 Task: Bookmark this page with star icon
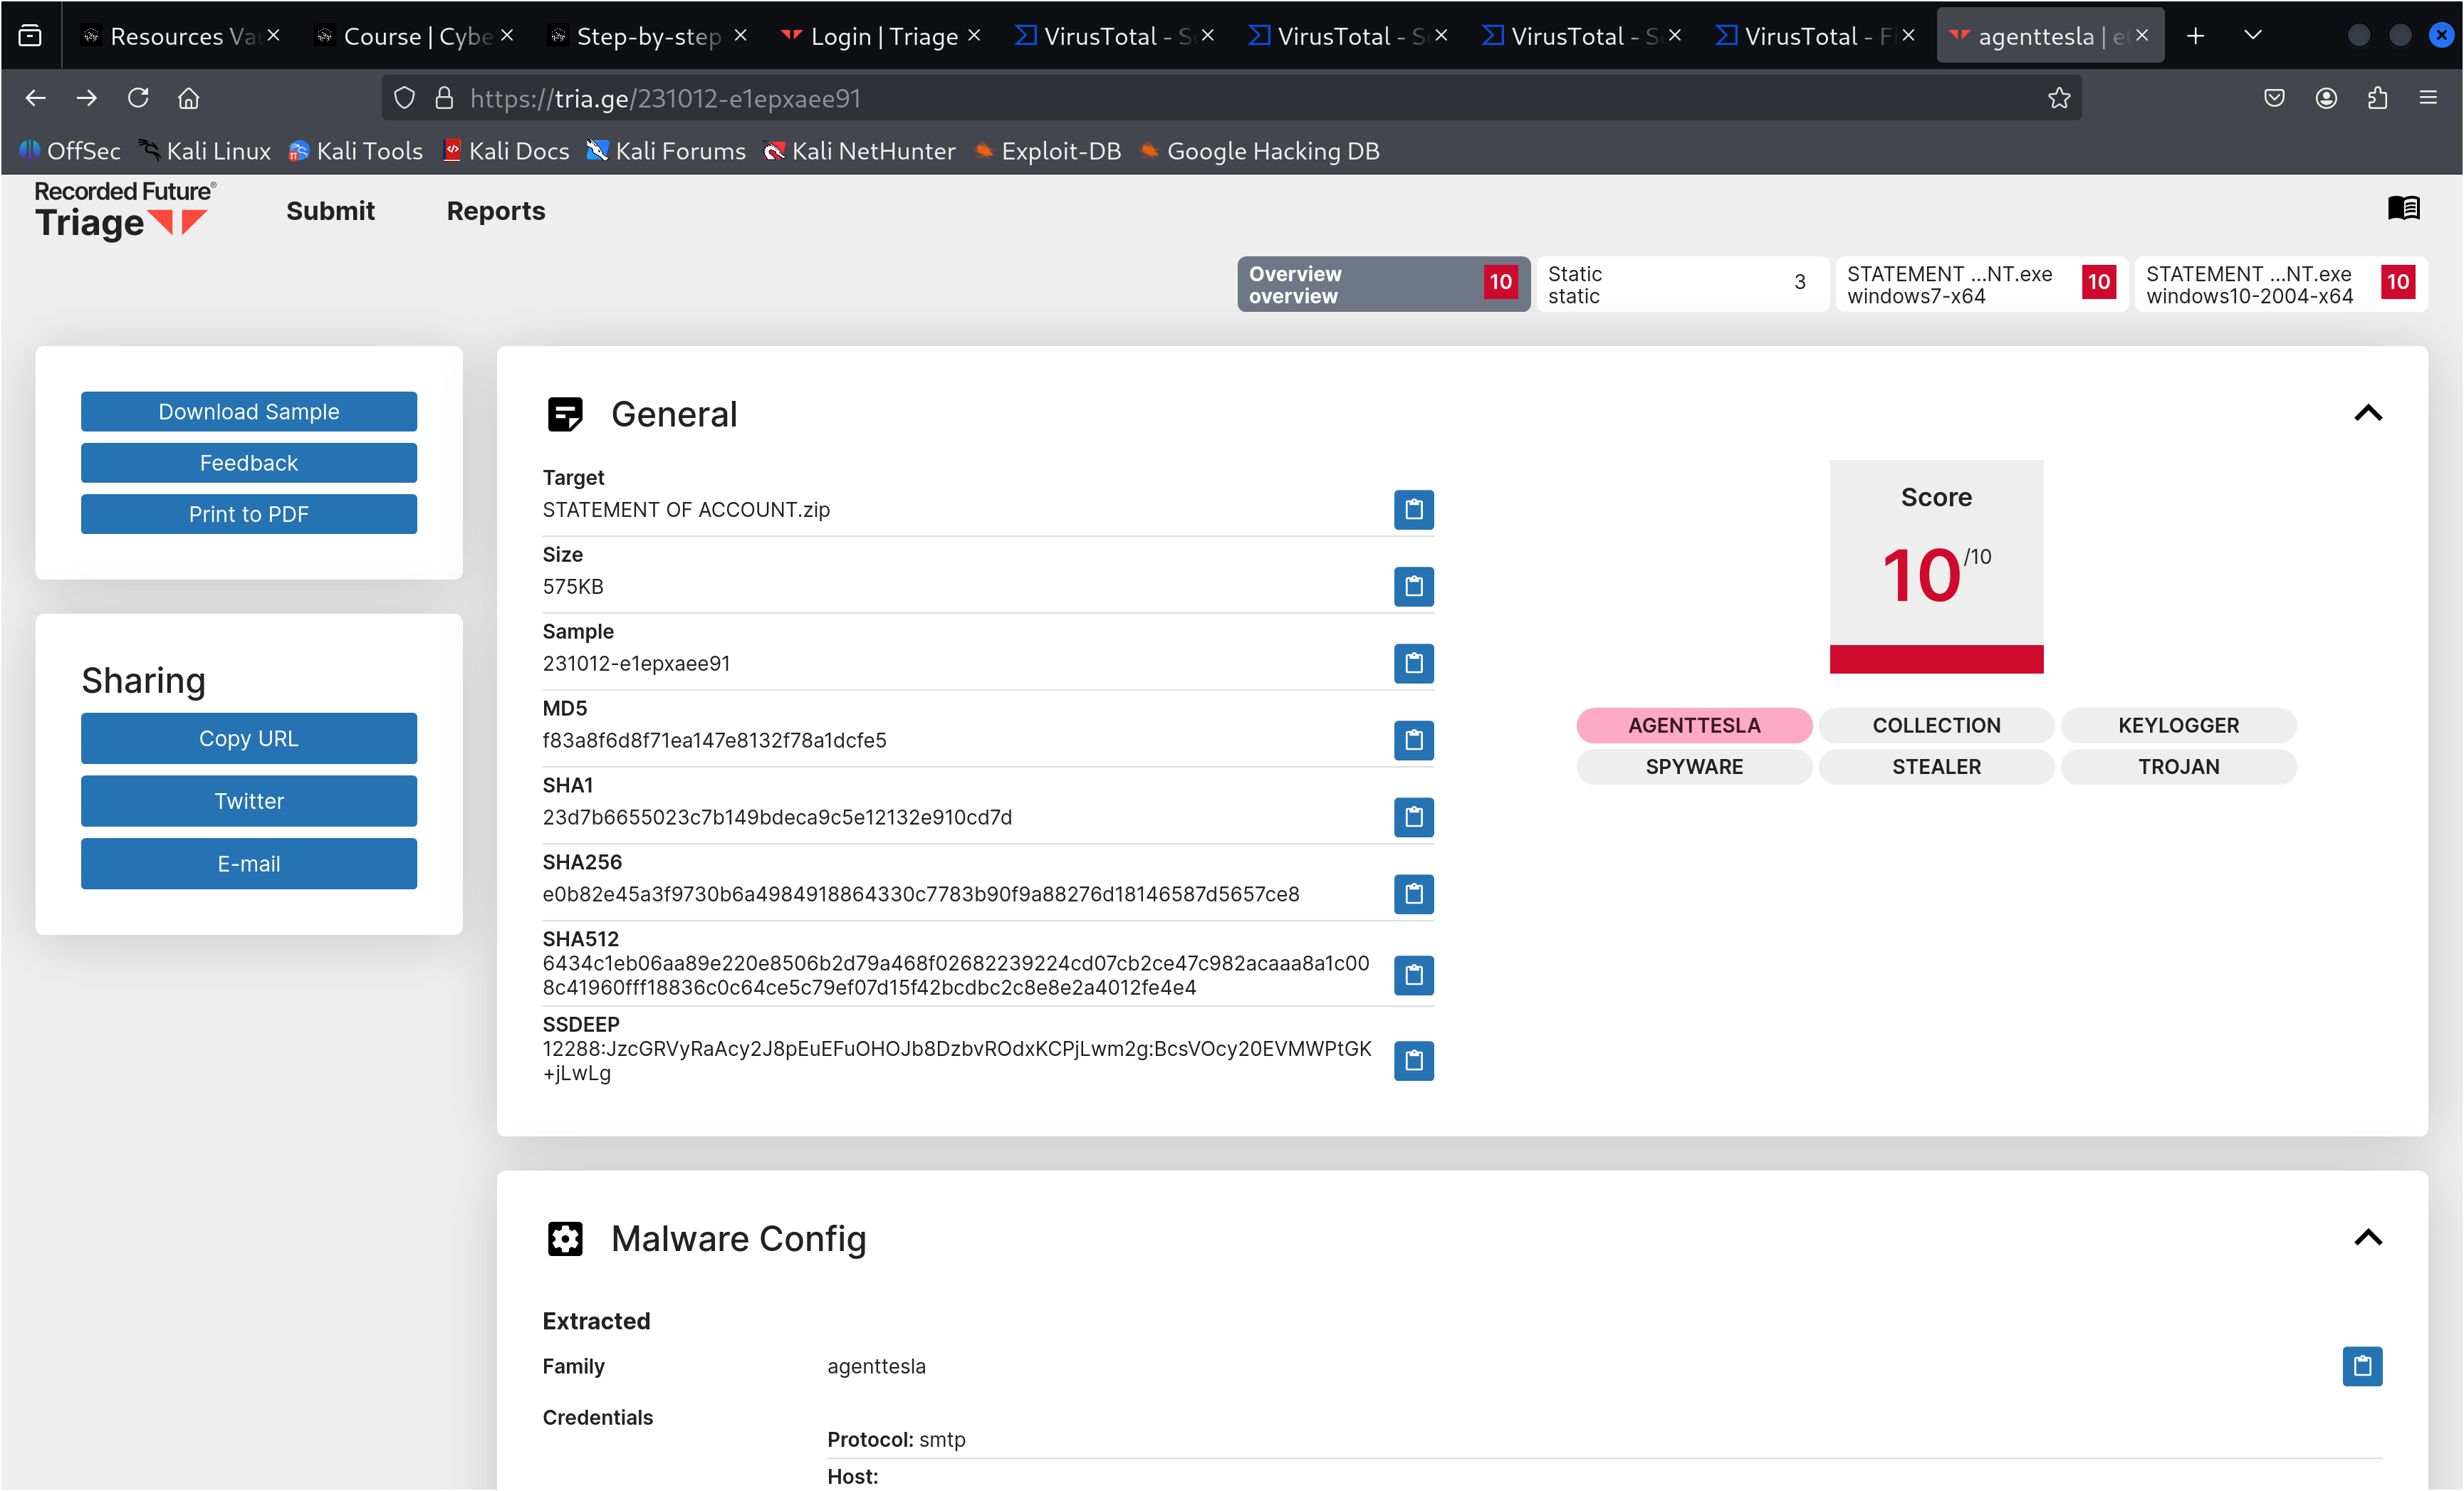2058,98
